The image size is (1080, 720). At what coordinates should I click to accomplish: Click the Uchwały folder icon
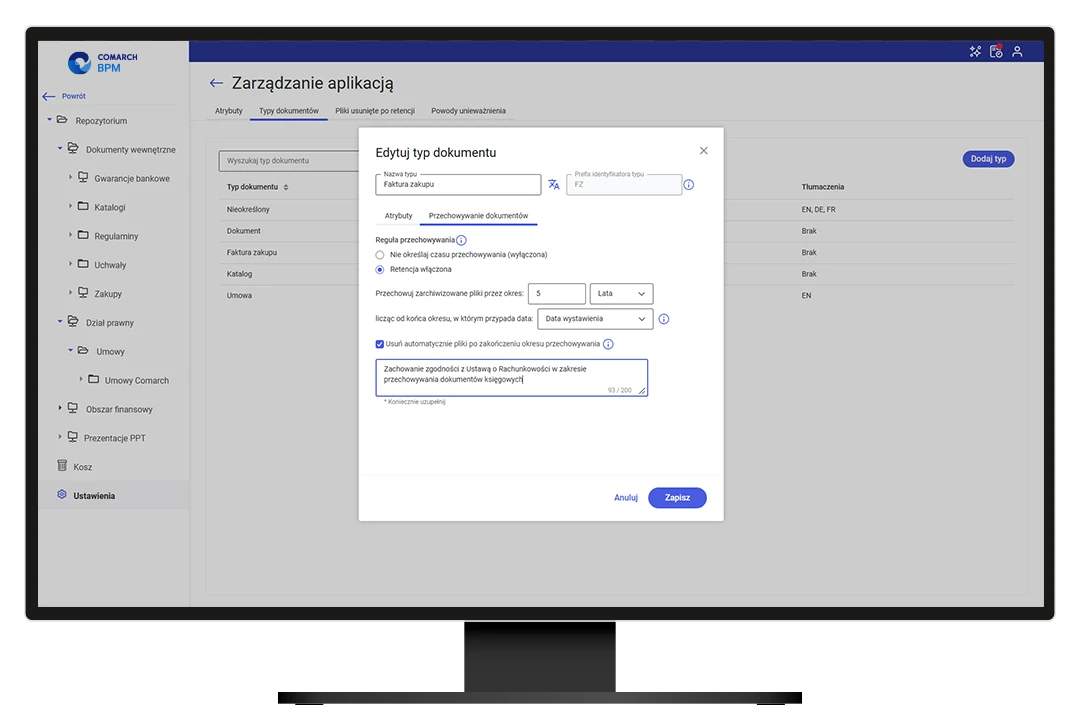coord(83,264)
